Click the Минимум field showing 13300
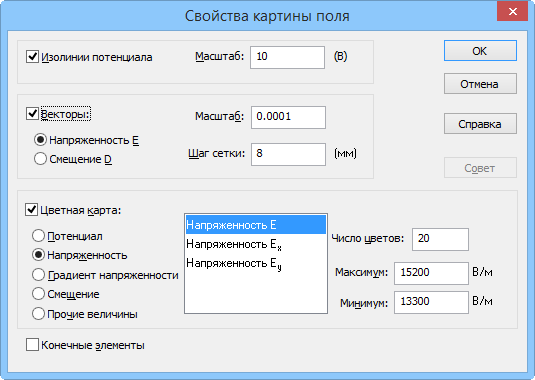Screen dimensions: 535x380 (x=431, y=302)
